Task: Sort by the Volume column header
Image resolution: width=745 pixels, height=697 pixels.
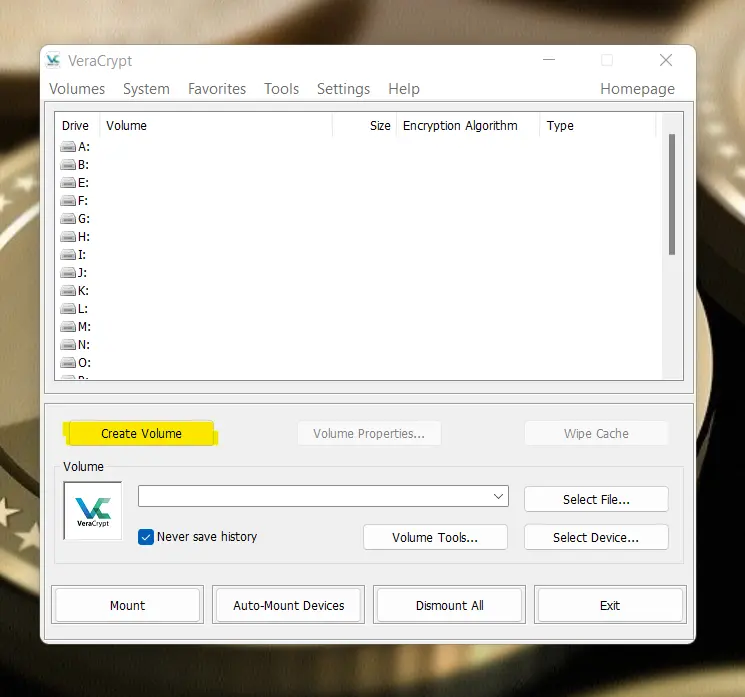Action: click(x=216, y=125)
